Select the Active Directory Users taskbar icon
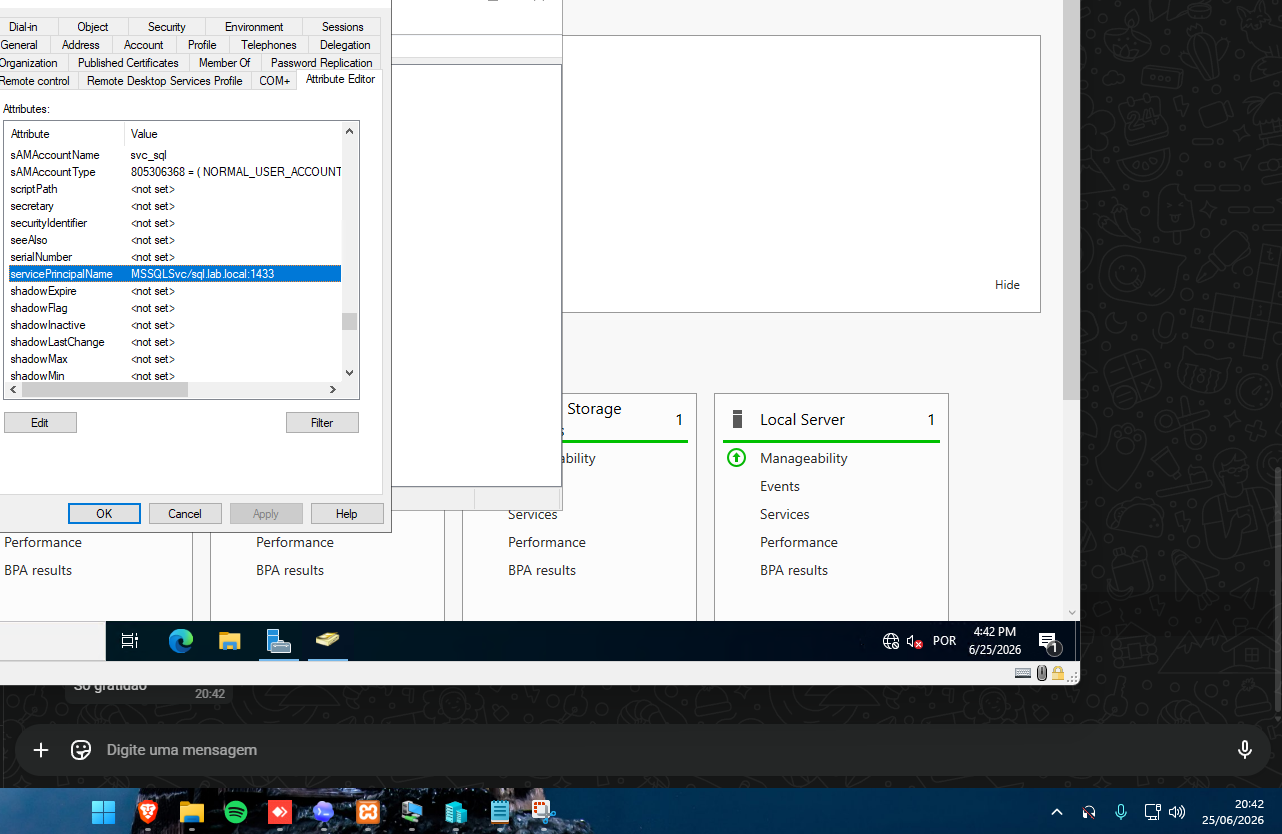The height and width of the screenshot is (834, 1282). pyautogui.click(x=328, y=640)
